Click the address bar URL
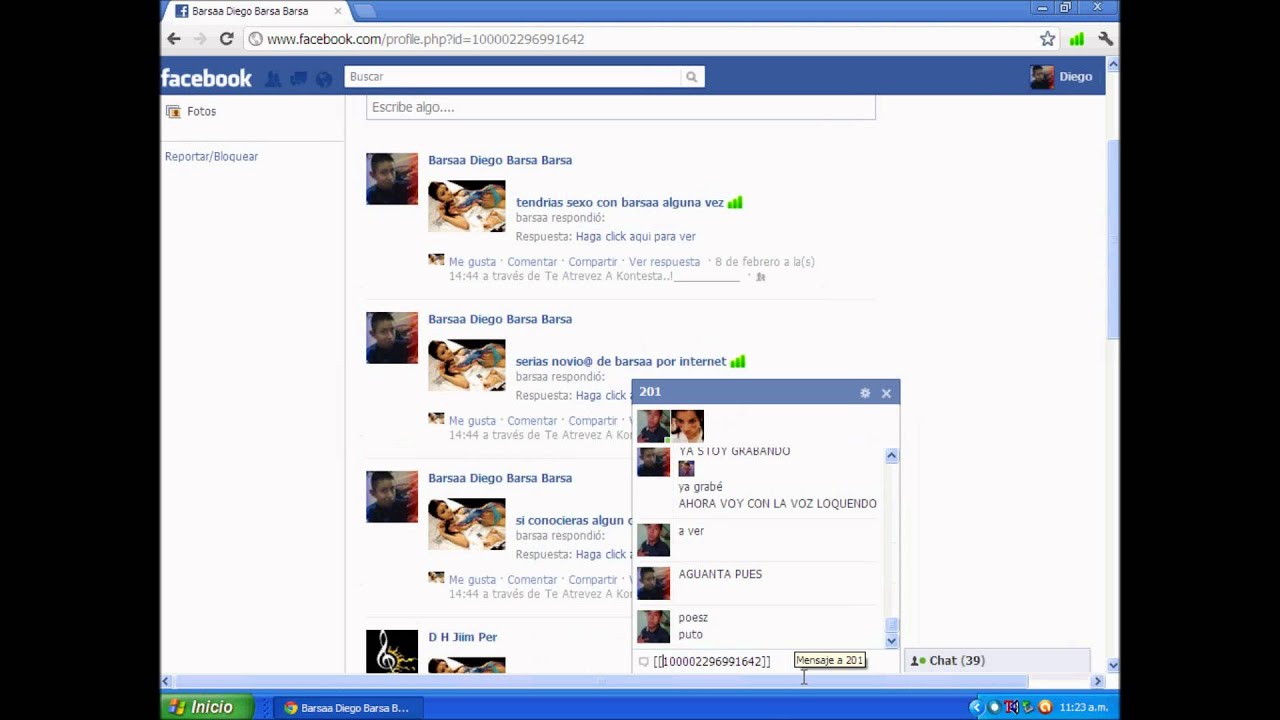 click(x=426, y=39)
